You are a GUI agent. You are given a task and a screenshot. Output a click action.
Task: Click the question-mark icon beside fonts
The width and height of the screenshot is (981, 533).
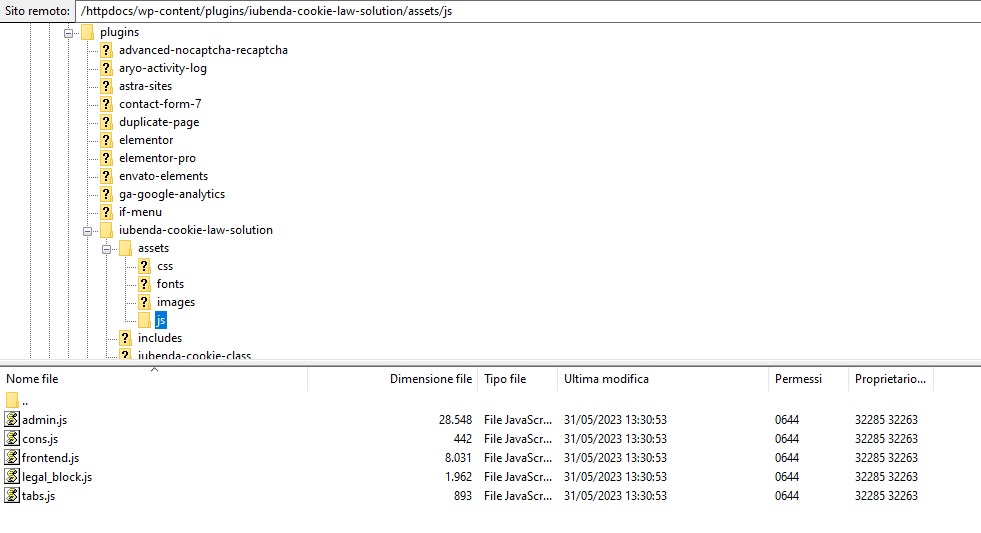point(144,284)
